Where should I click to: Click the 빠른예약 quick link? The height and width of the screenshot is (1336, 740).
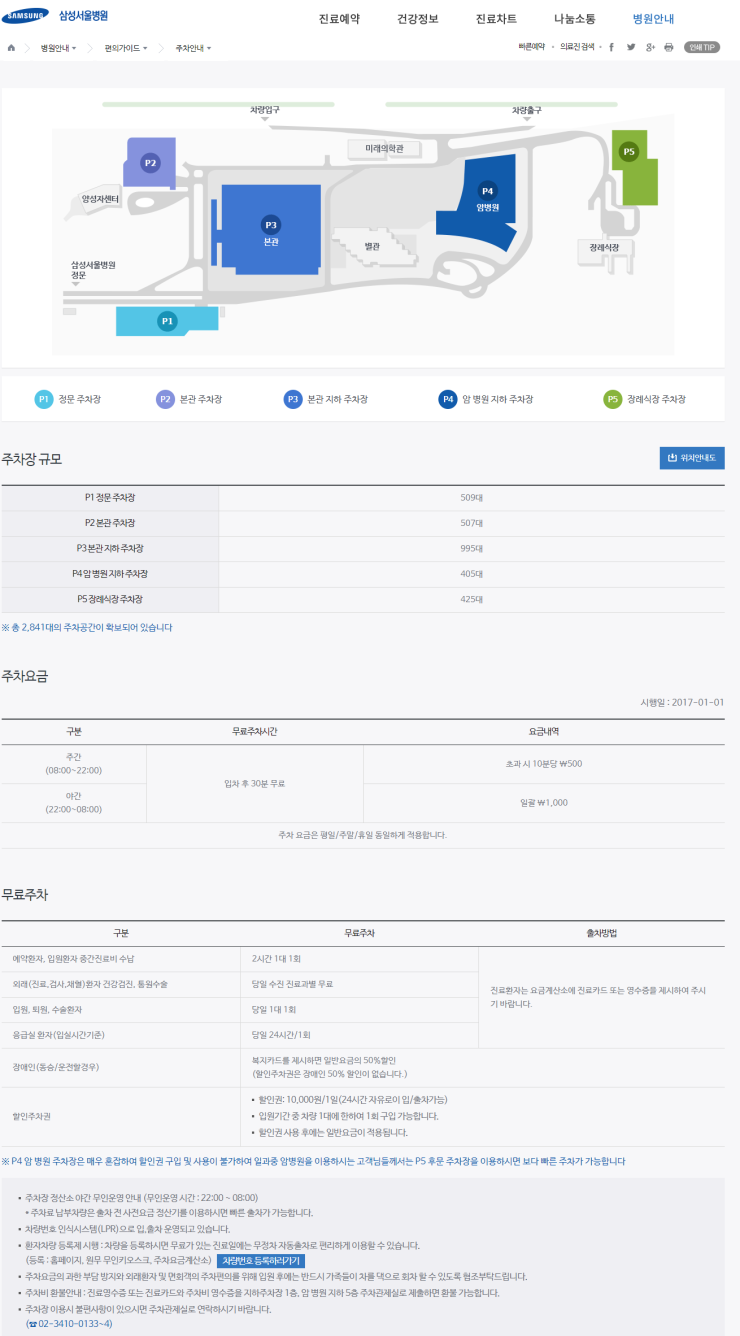pos(532,47)
